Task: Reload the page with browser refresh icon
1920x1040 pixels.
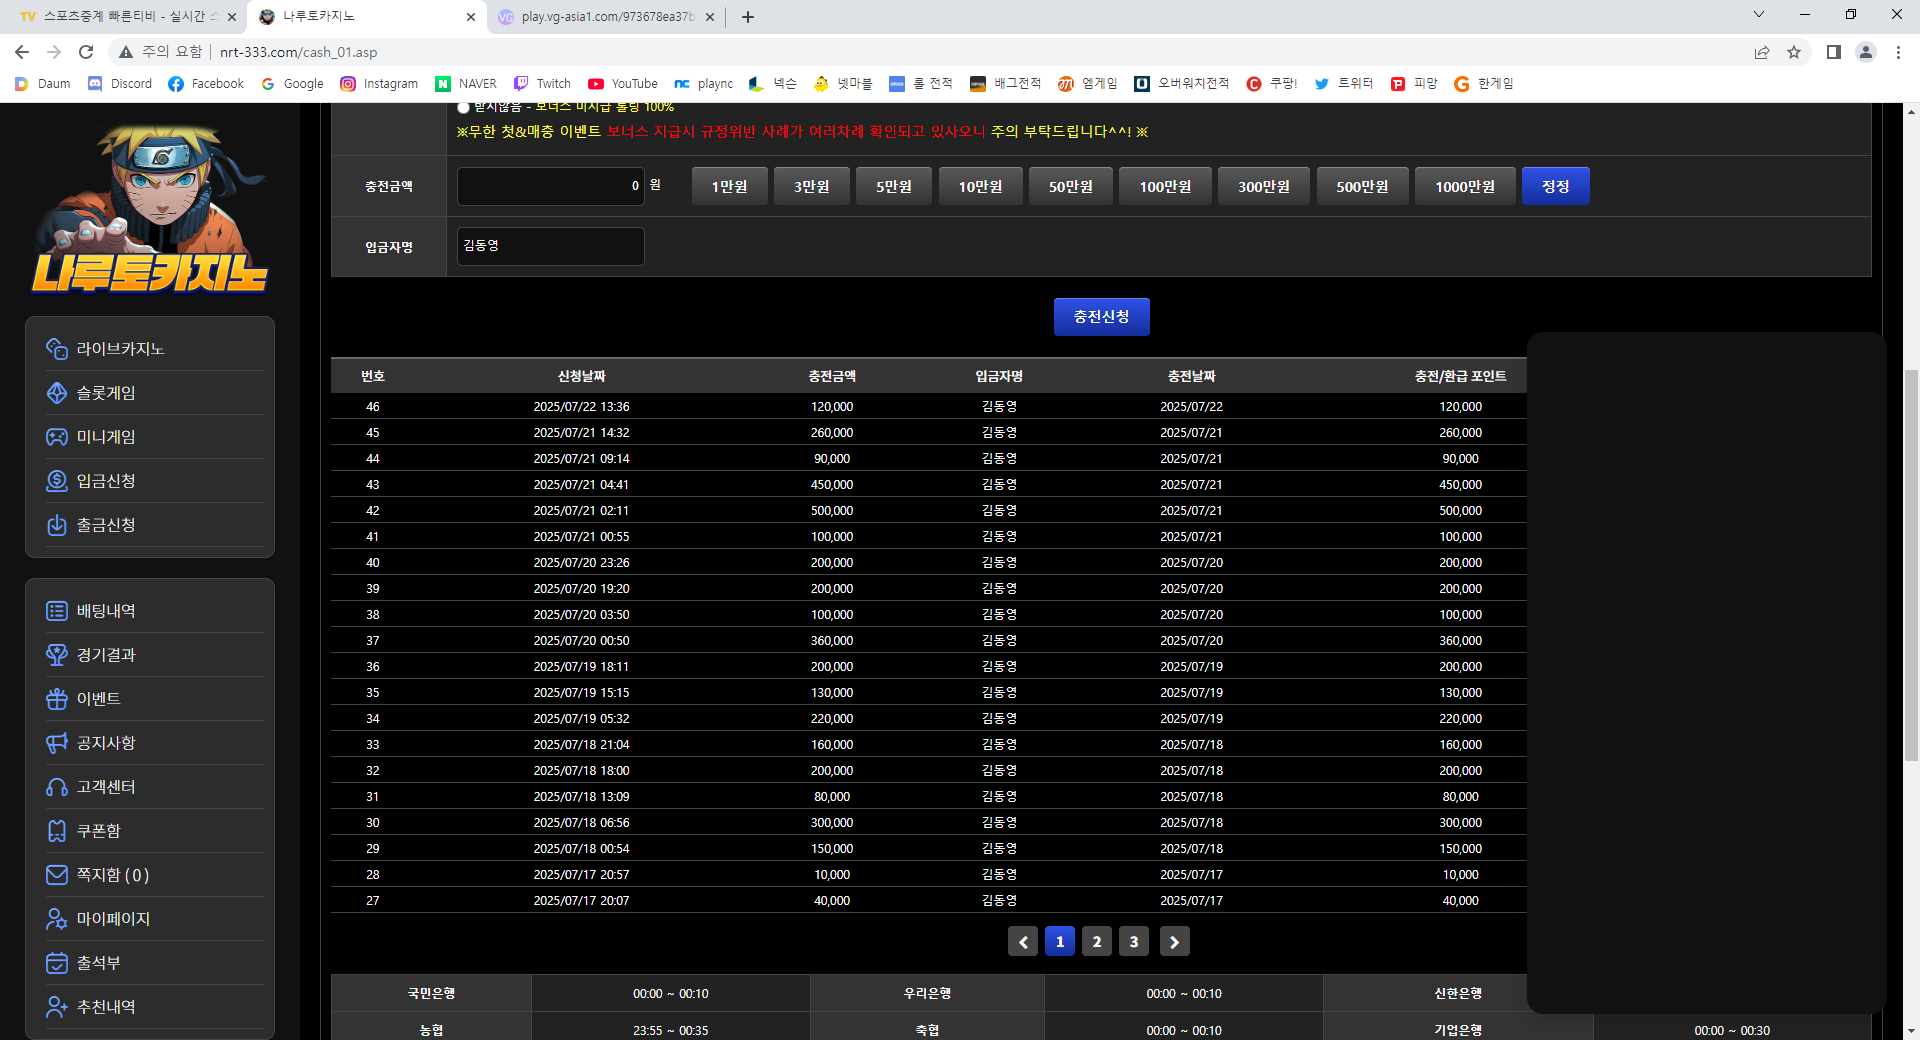Action: (86, 52)
